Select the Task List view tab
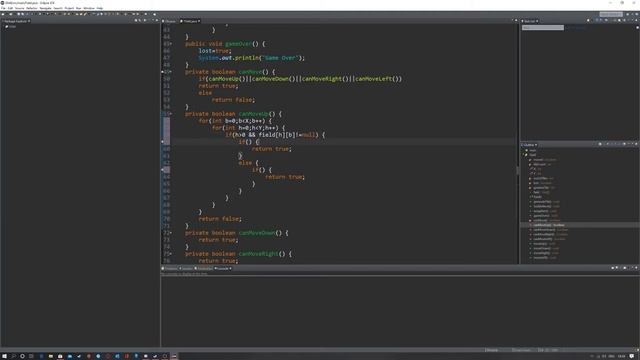The width and height of the screenshot is (640, 360). 530,21
